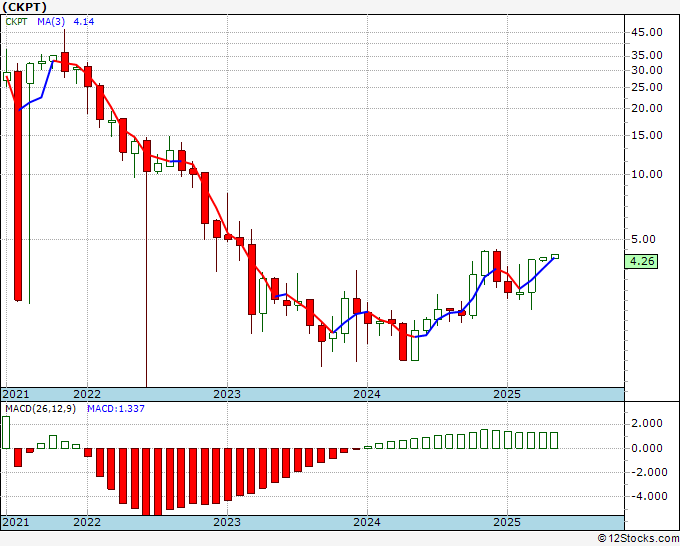
Task: Click the 2.000 MACD axis label
Action: pyautogui.click(x=647, y=424)
